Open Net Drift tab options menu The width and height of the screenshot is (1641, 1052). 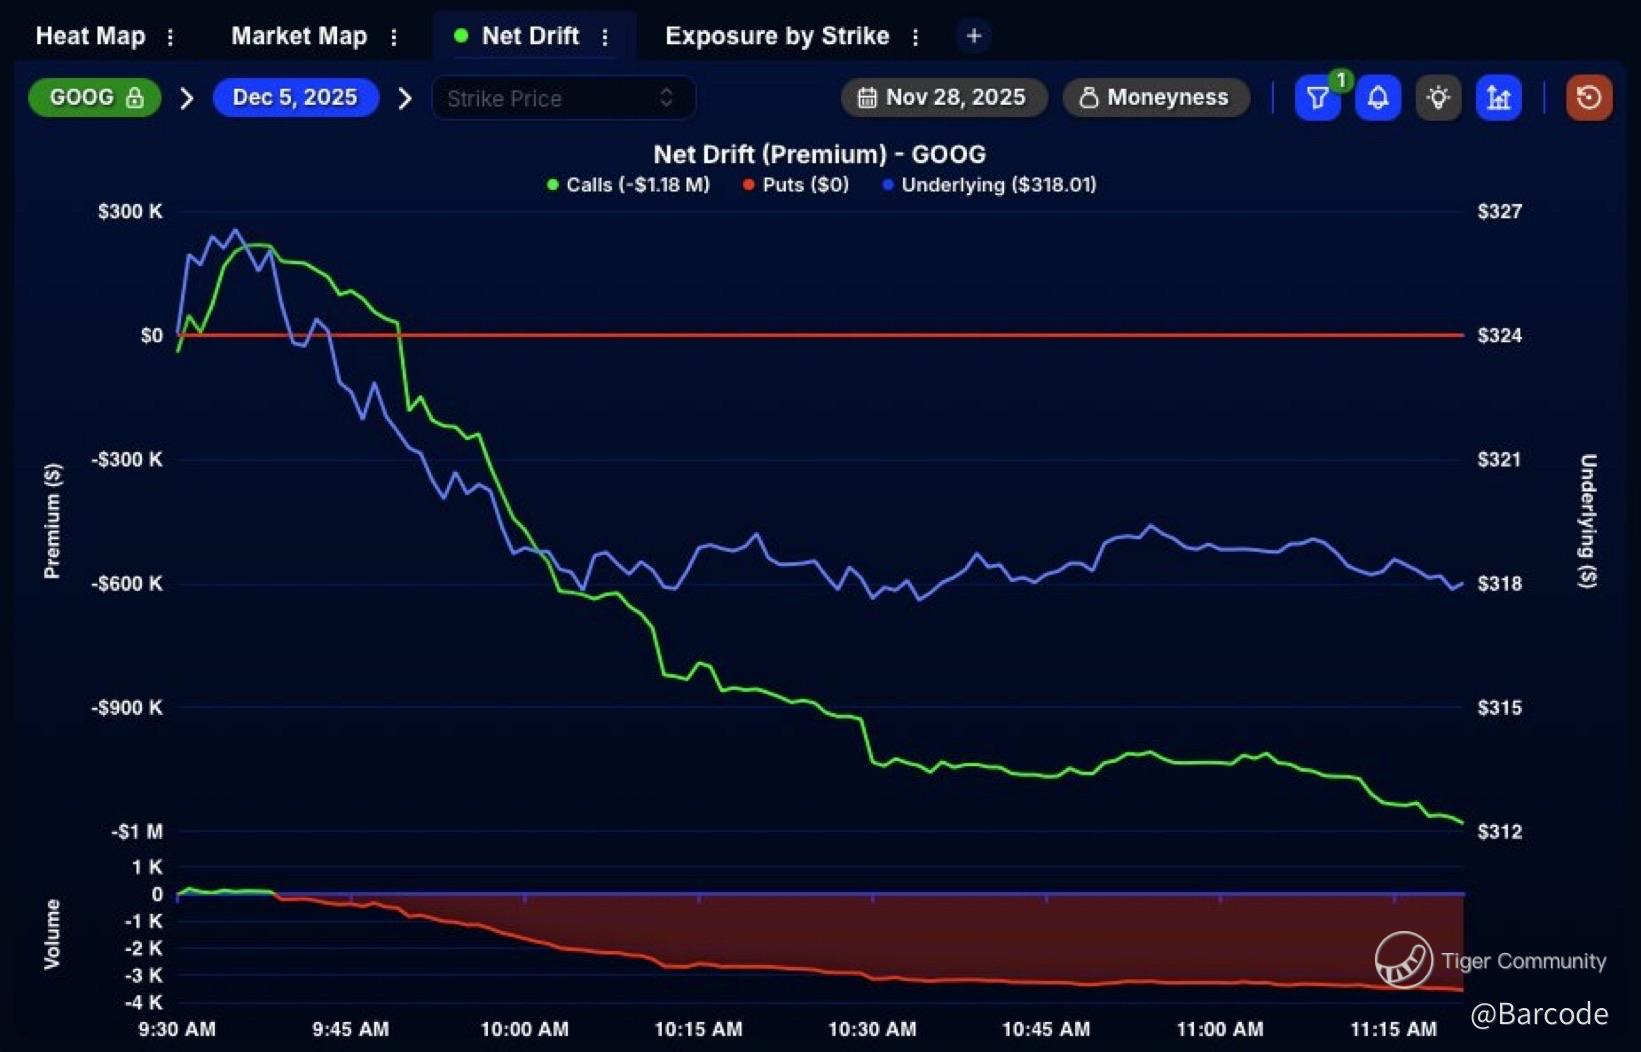tap(605, 37)
